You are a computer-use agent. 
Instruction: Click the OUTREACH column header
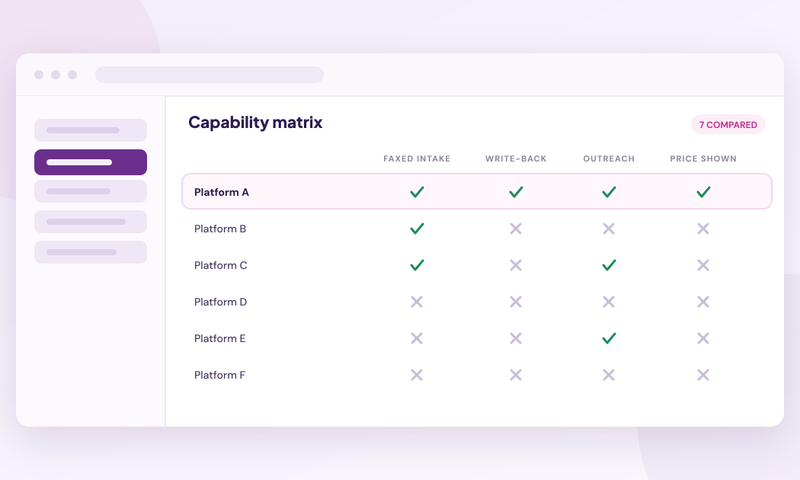[x=609, y=159]
